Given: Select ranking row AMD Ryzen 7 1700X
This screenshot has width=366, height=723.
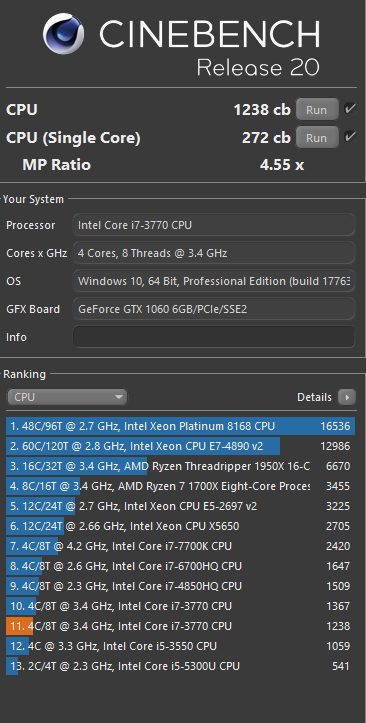Looking at the screenshot, I should coord(180,486).
